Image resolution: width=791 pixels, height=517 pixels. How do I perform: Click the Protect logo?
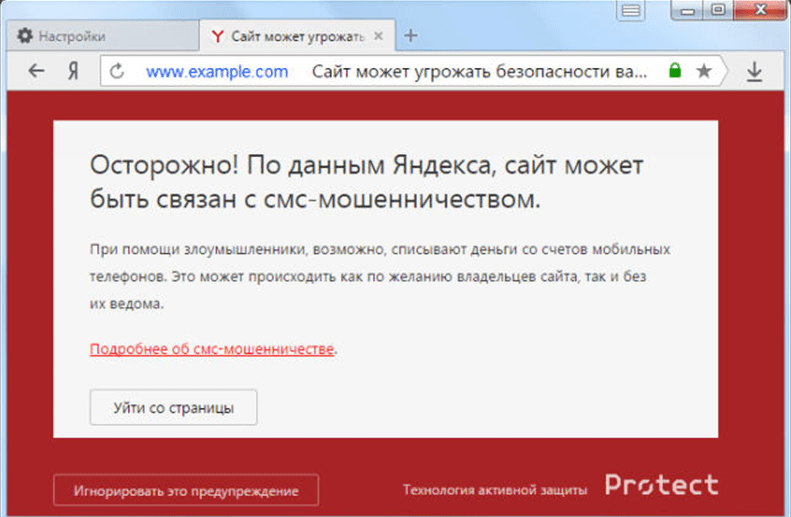click(661, 485)
